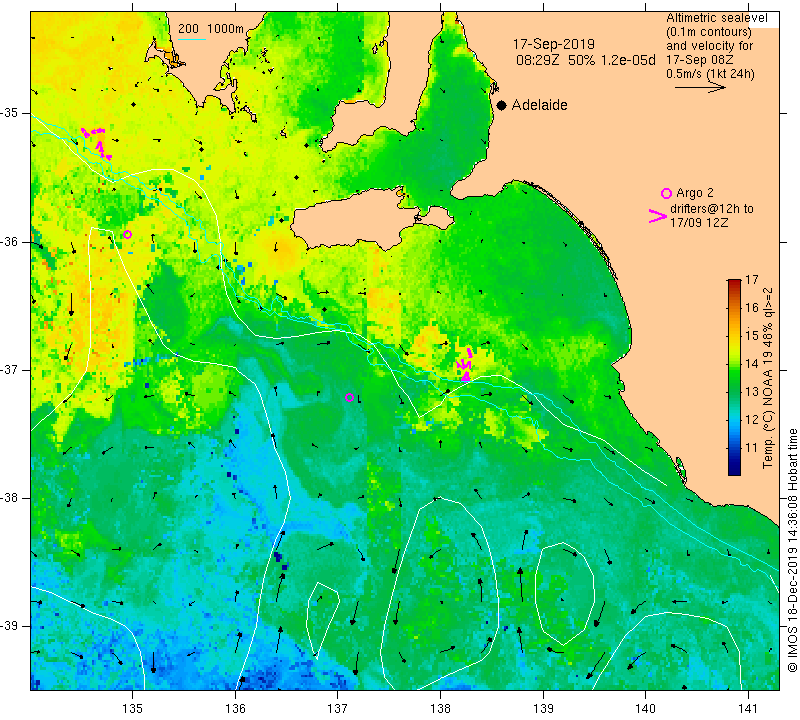Viewport: 800px width, 720px height.
Task: Click the '08:29Z 50% 1.2e-05d' text
Action: point(586,60)
